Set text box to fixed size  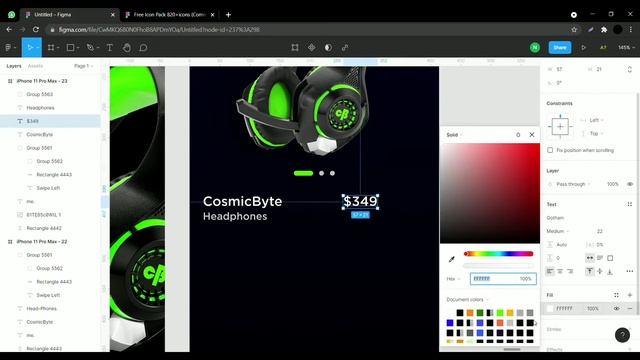pos(610,258)
